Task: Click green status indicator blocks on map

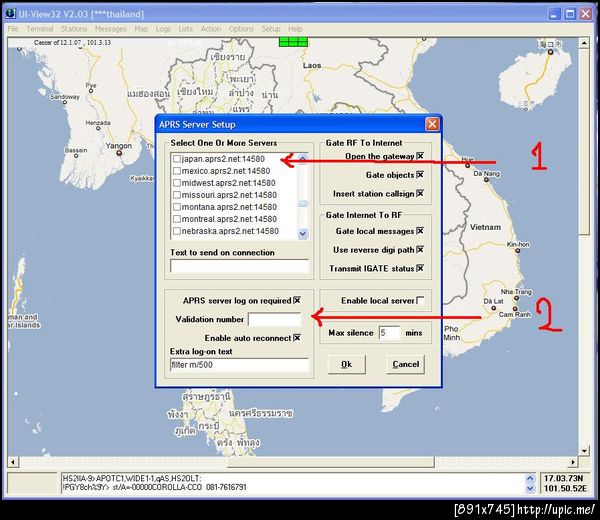Action: click(293, 42)
